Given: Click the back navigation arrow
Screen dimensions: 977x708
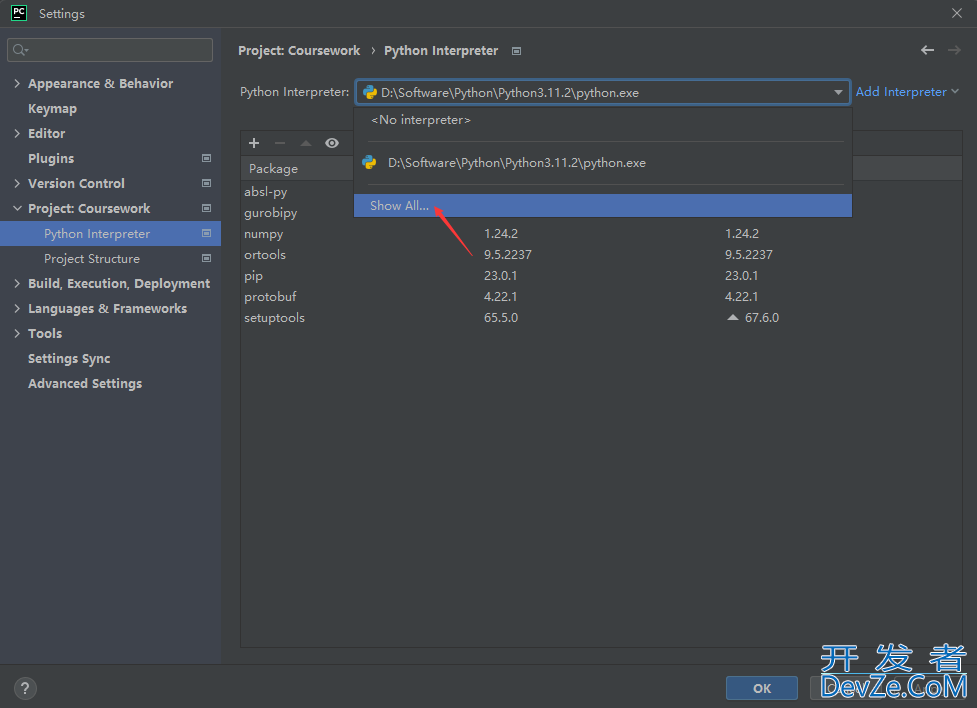Looking at the screenshot, I should [x=927, y=50].
